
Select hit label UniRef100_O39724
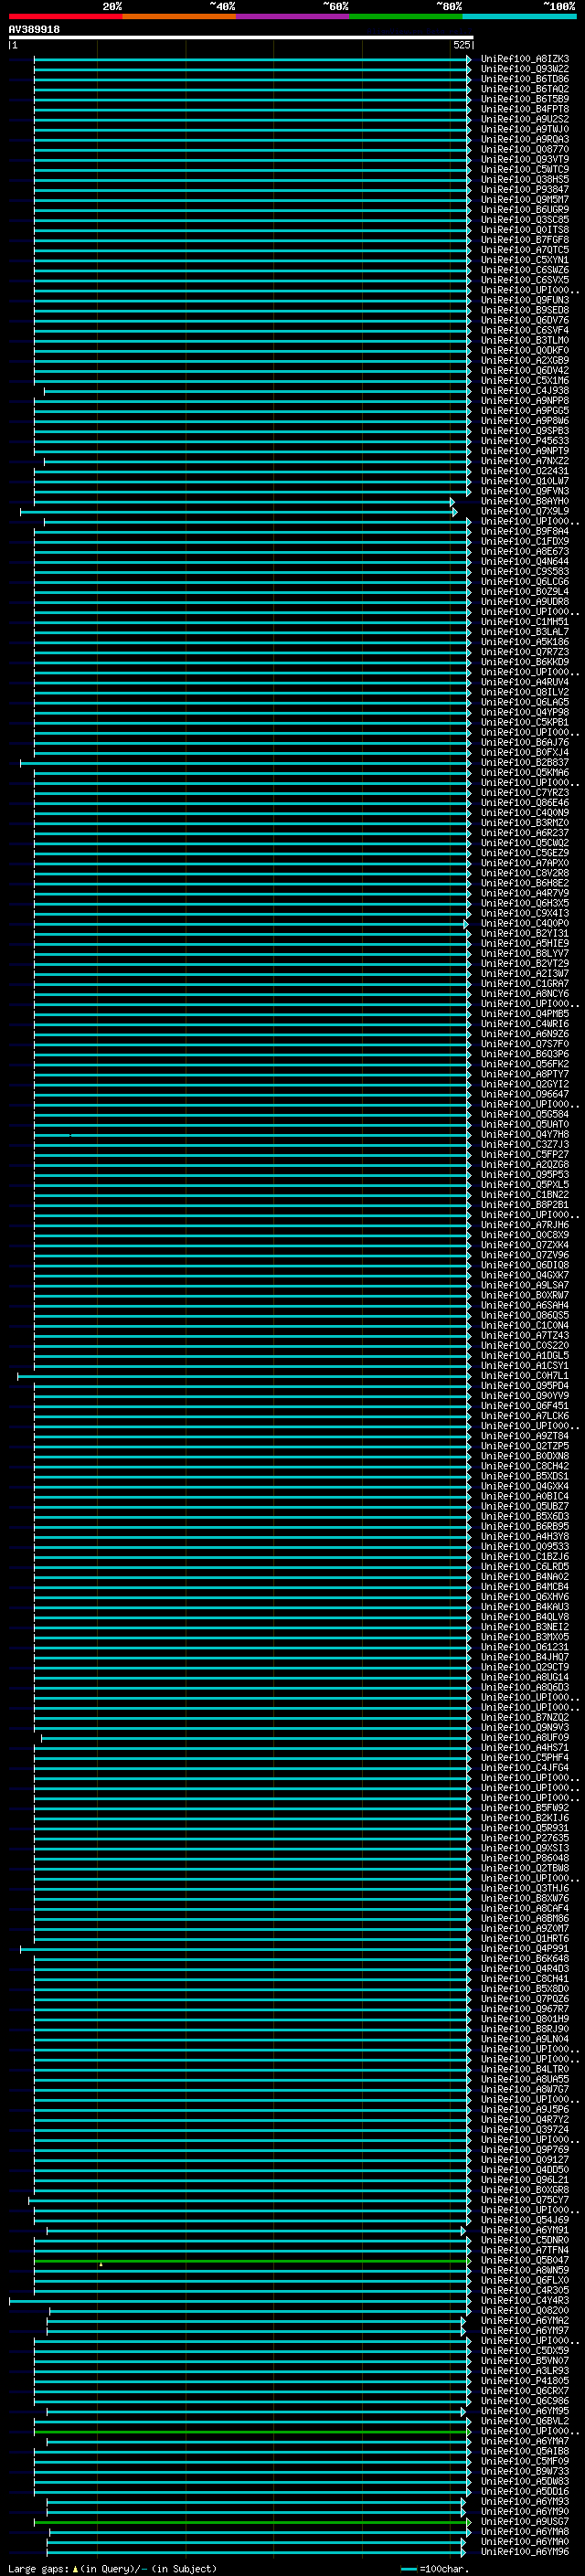[x=525, y=2129]
